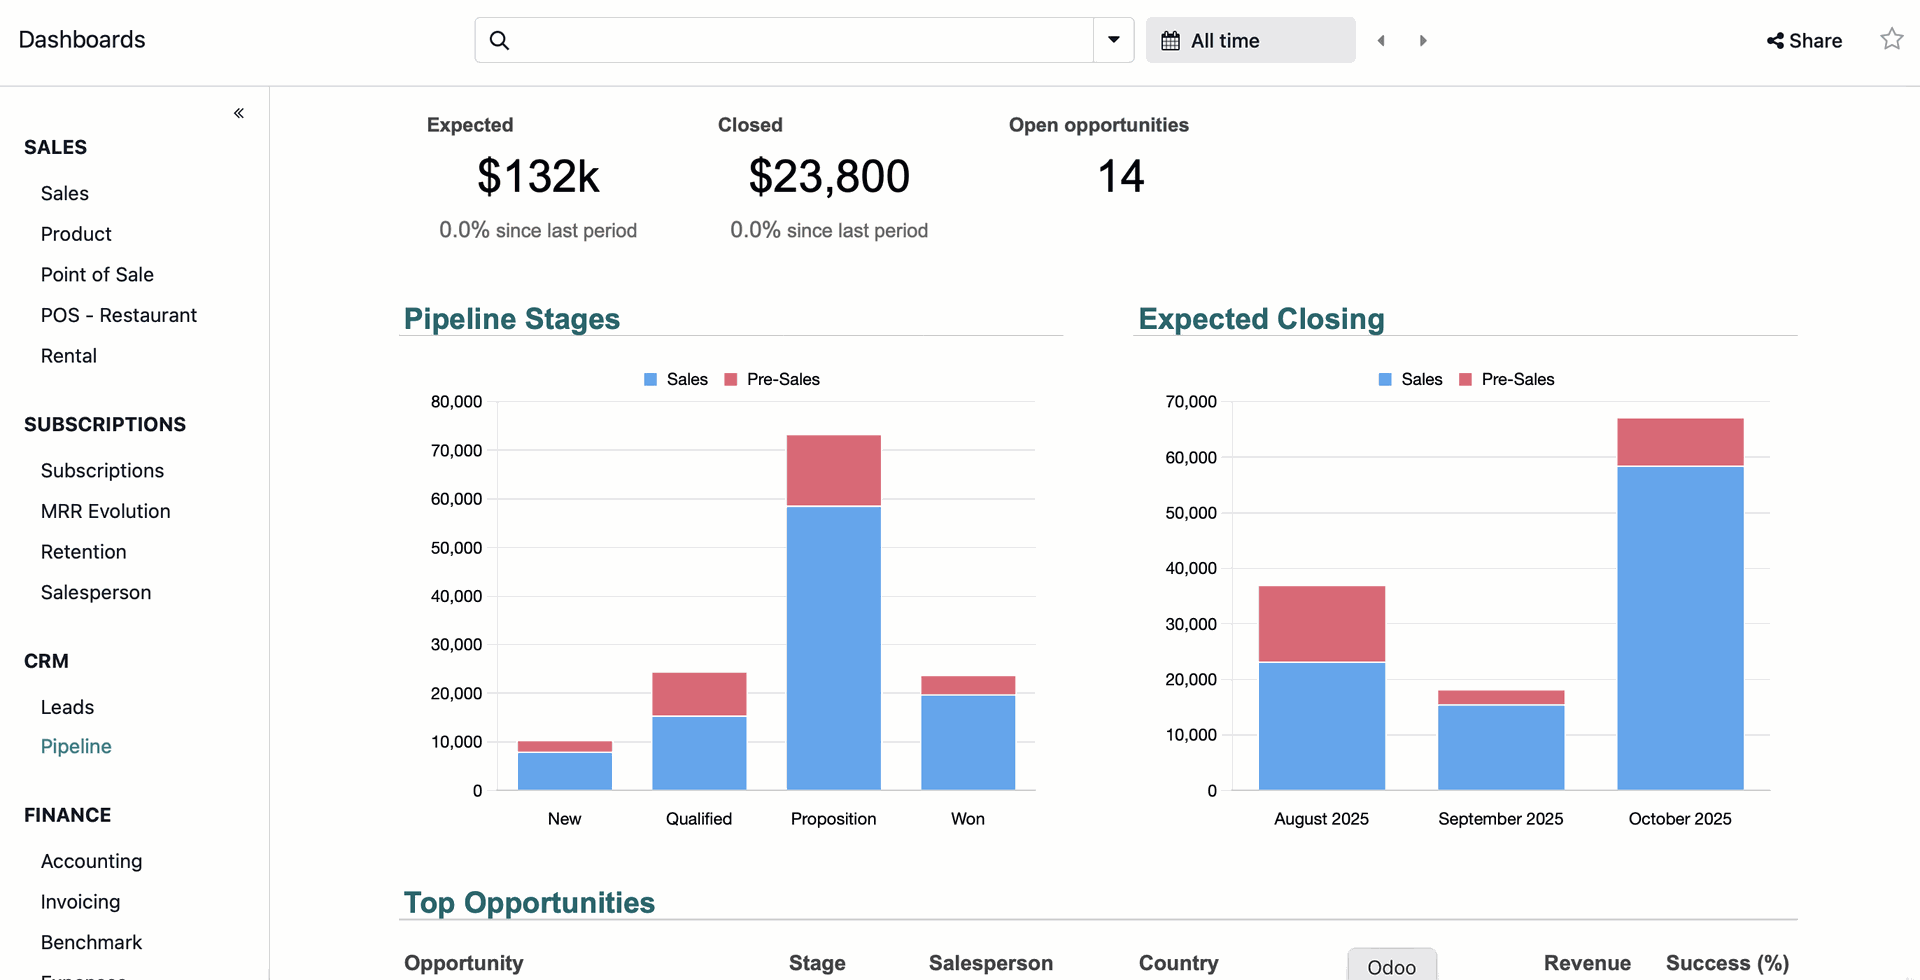The height and width of the screenshot is (980, 1920).
Task: Mark dashboard as favorite with star
Action: coord(1891,40)
